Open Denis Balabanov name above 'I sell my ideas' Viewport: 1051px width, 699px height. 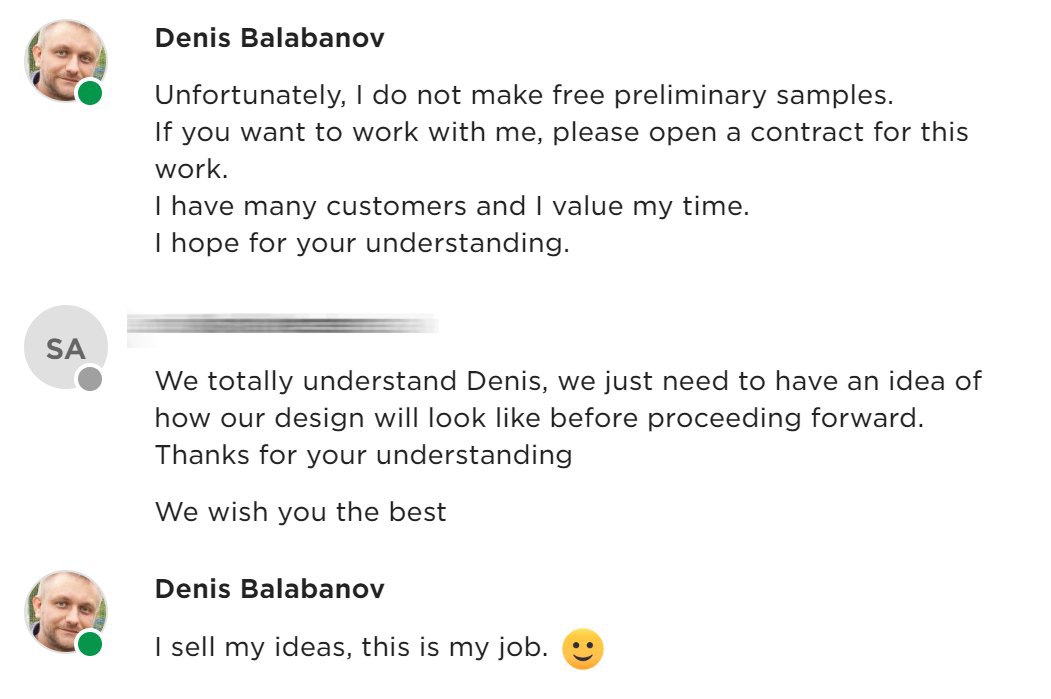[269, 589]
